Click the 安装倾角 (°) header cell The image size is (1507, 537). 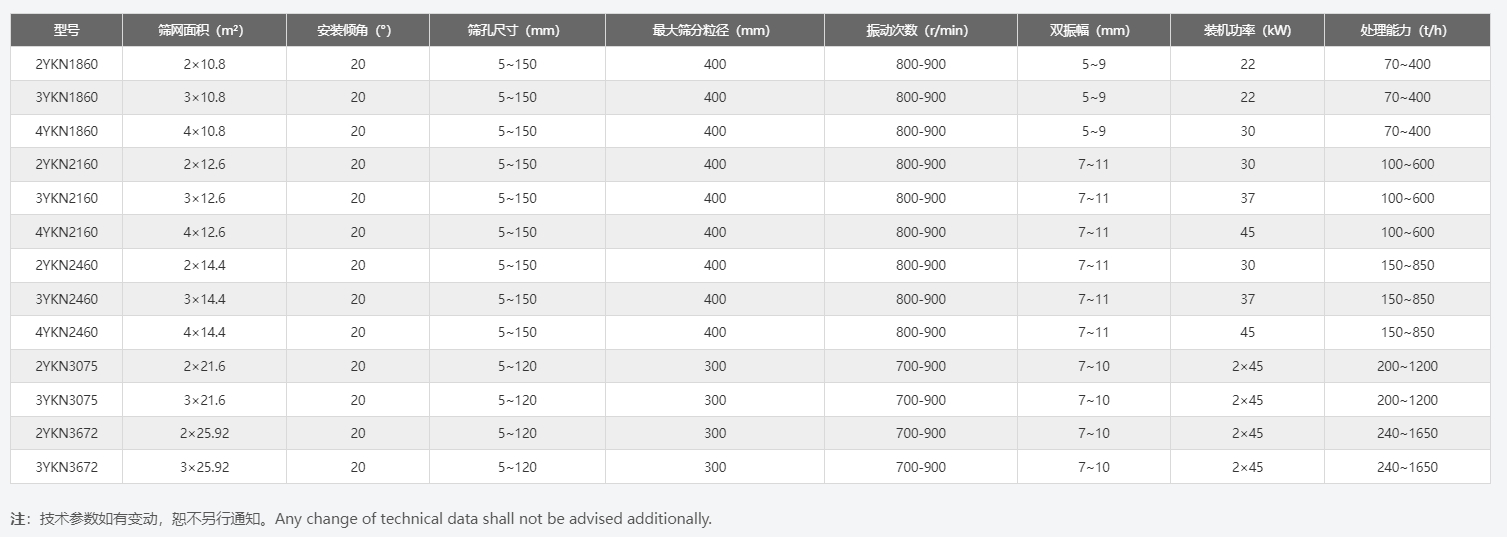coord(358,30)
